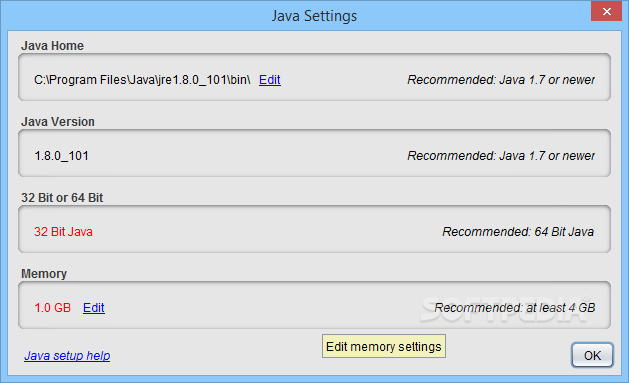Click the OK button

[592, 355]
